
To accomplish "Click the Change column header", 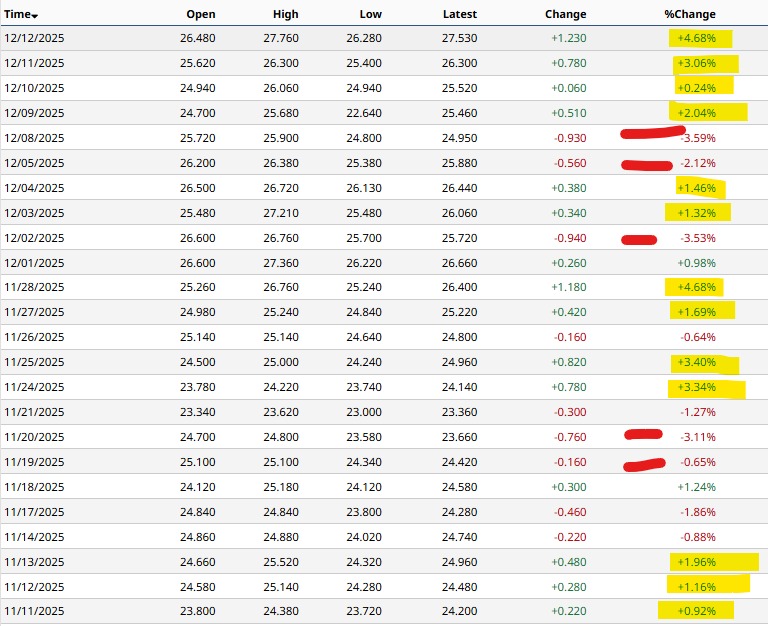I will (565, 14).
